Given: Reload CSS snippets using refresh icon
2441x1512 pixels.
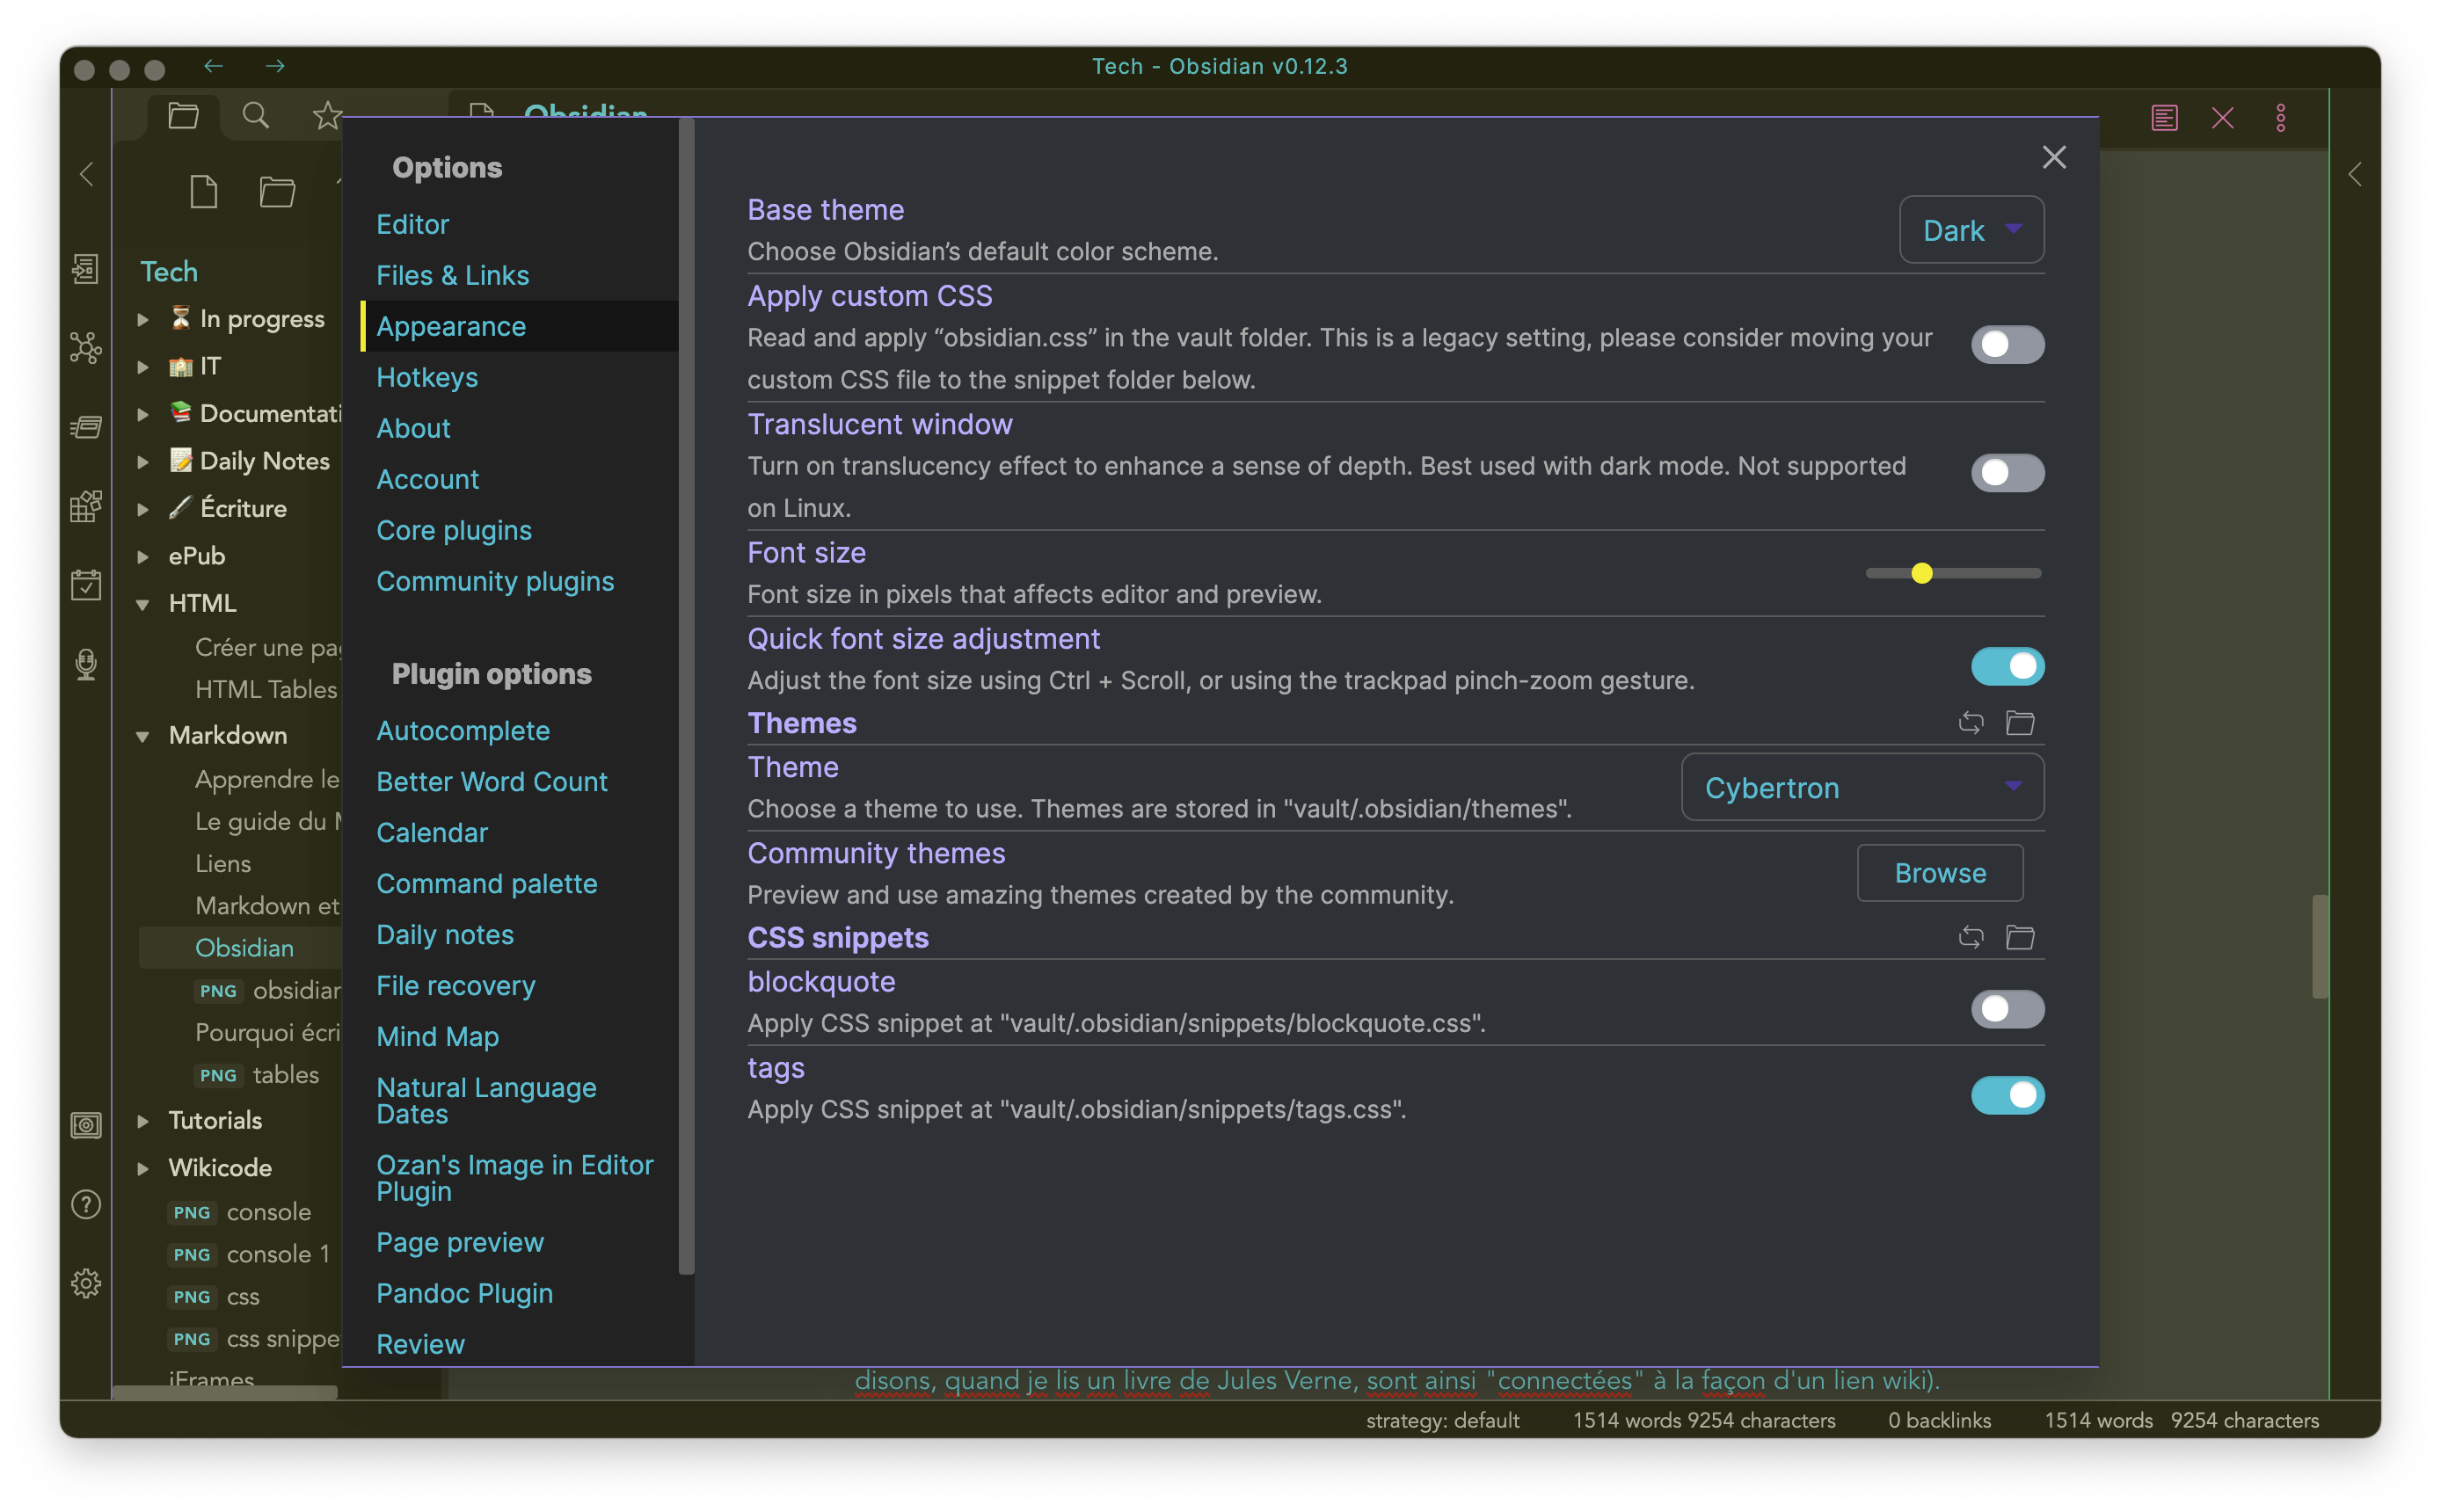Looking at the screenshot, I should [x=1970, y=937].
